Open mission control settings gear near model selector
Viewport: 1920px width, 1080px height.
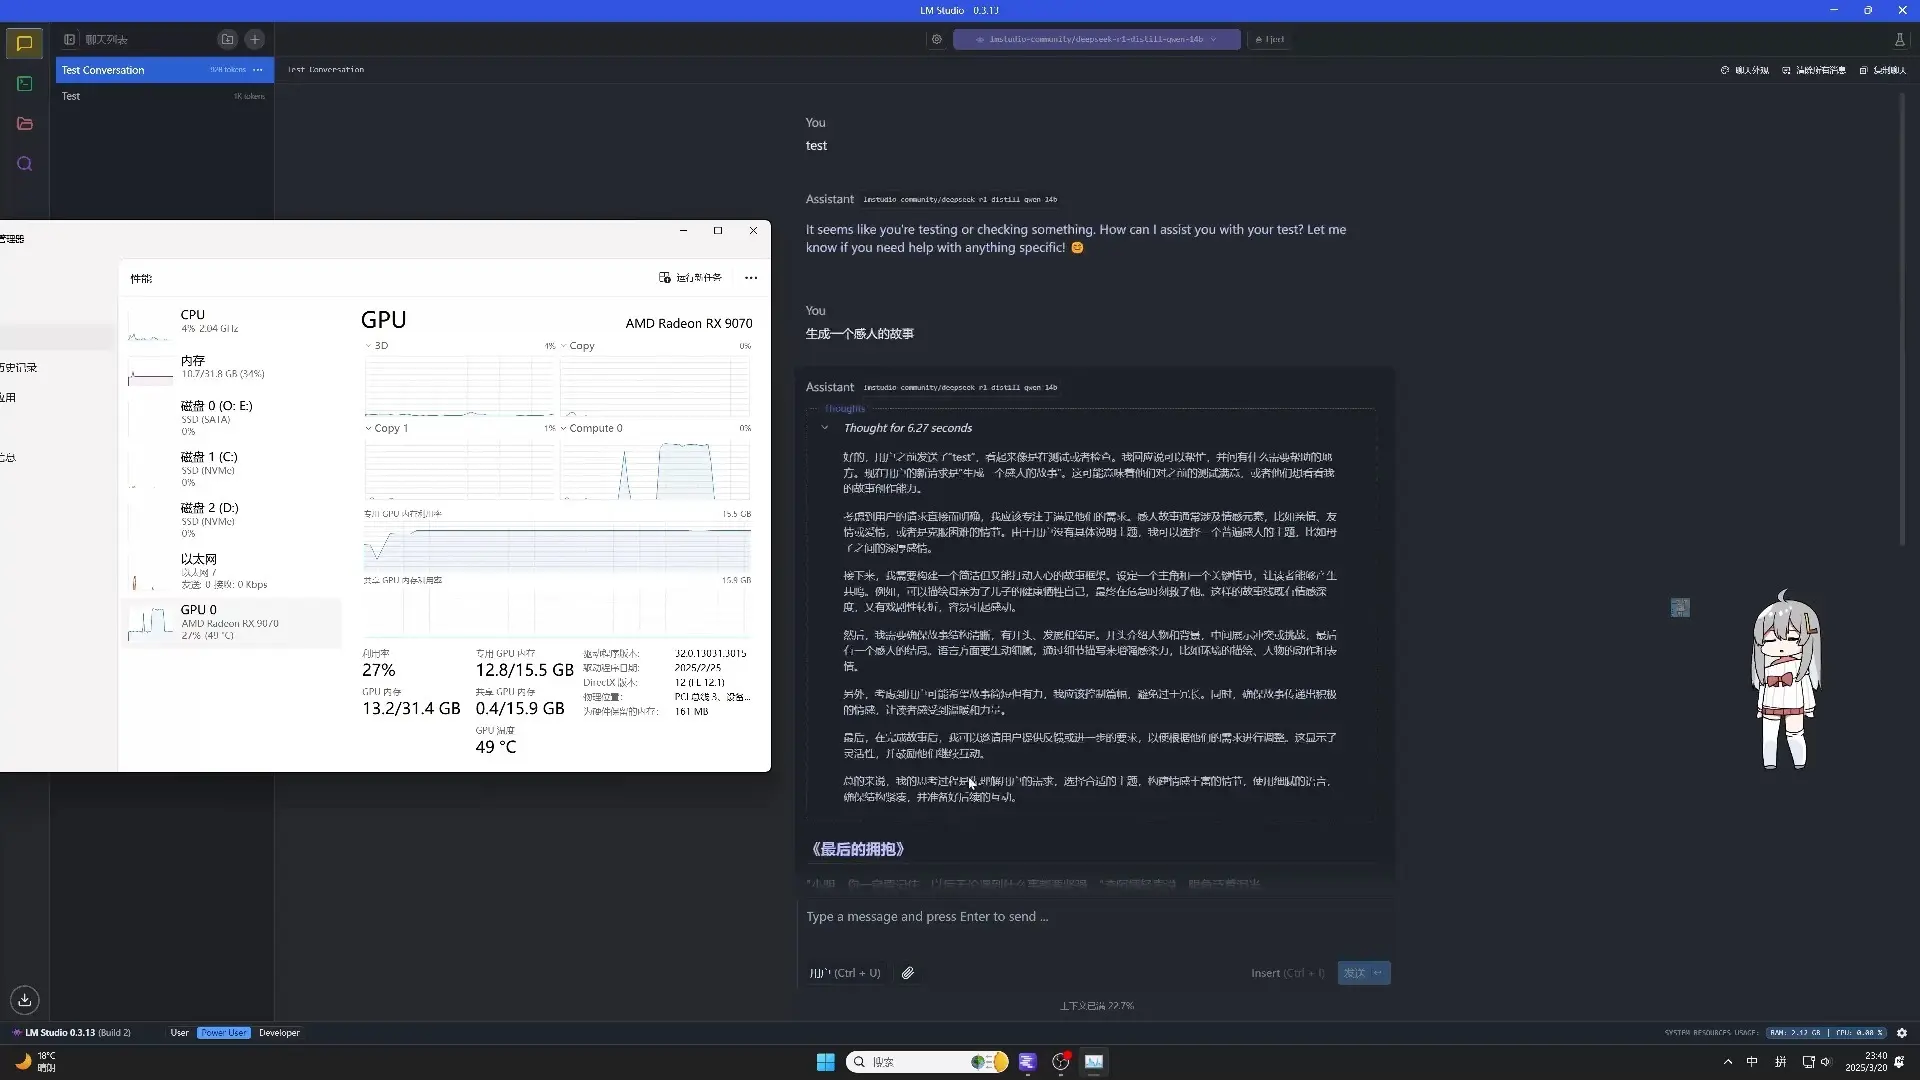point(937,39)
